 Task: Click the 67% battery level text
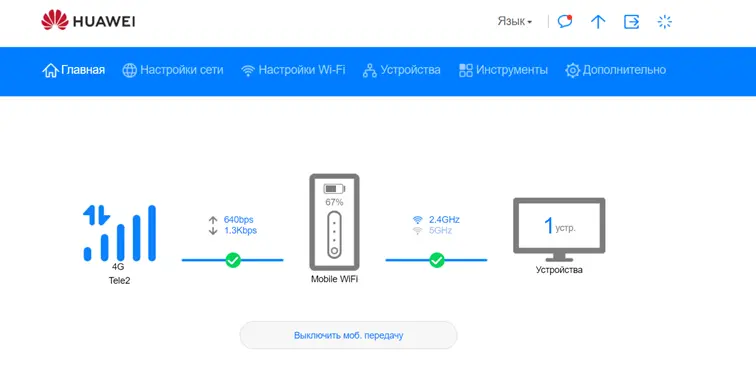334,202
